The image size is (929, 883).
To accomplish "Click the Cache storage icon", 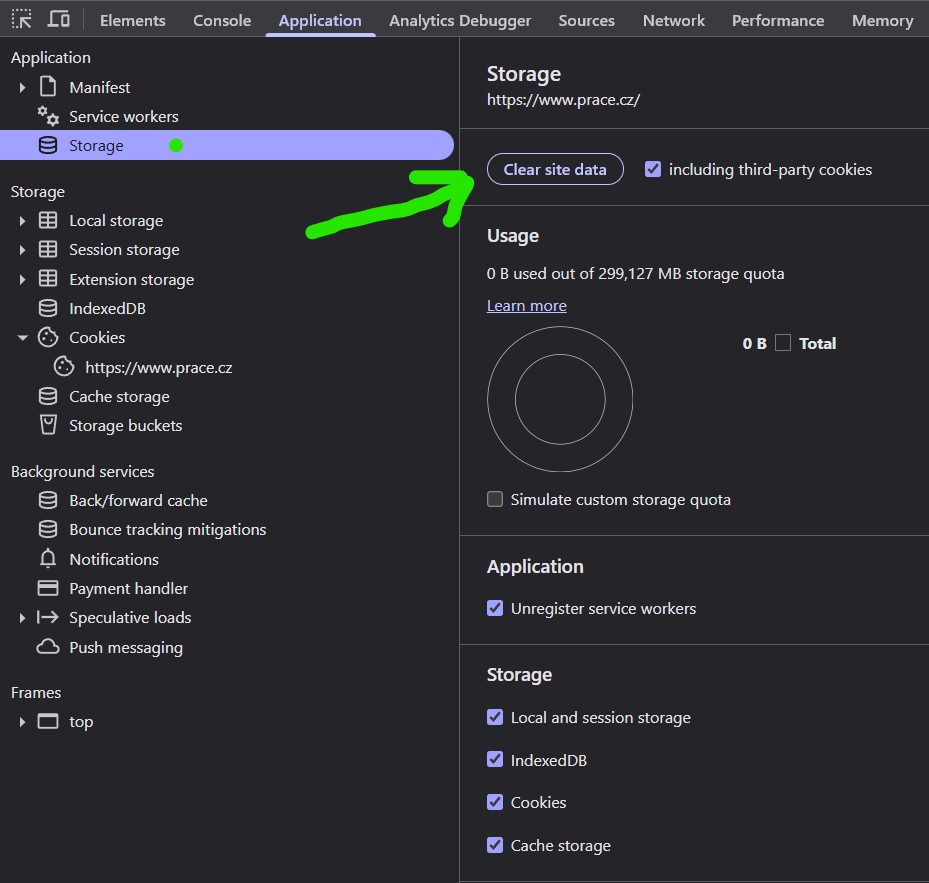I will pos(47,396).
